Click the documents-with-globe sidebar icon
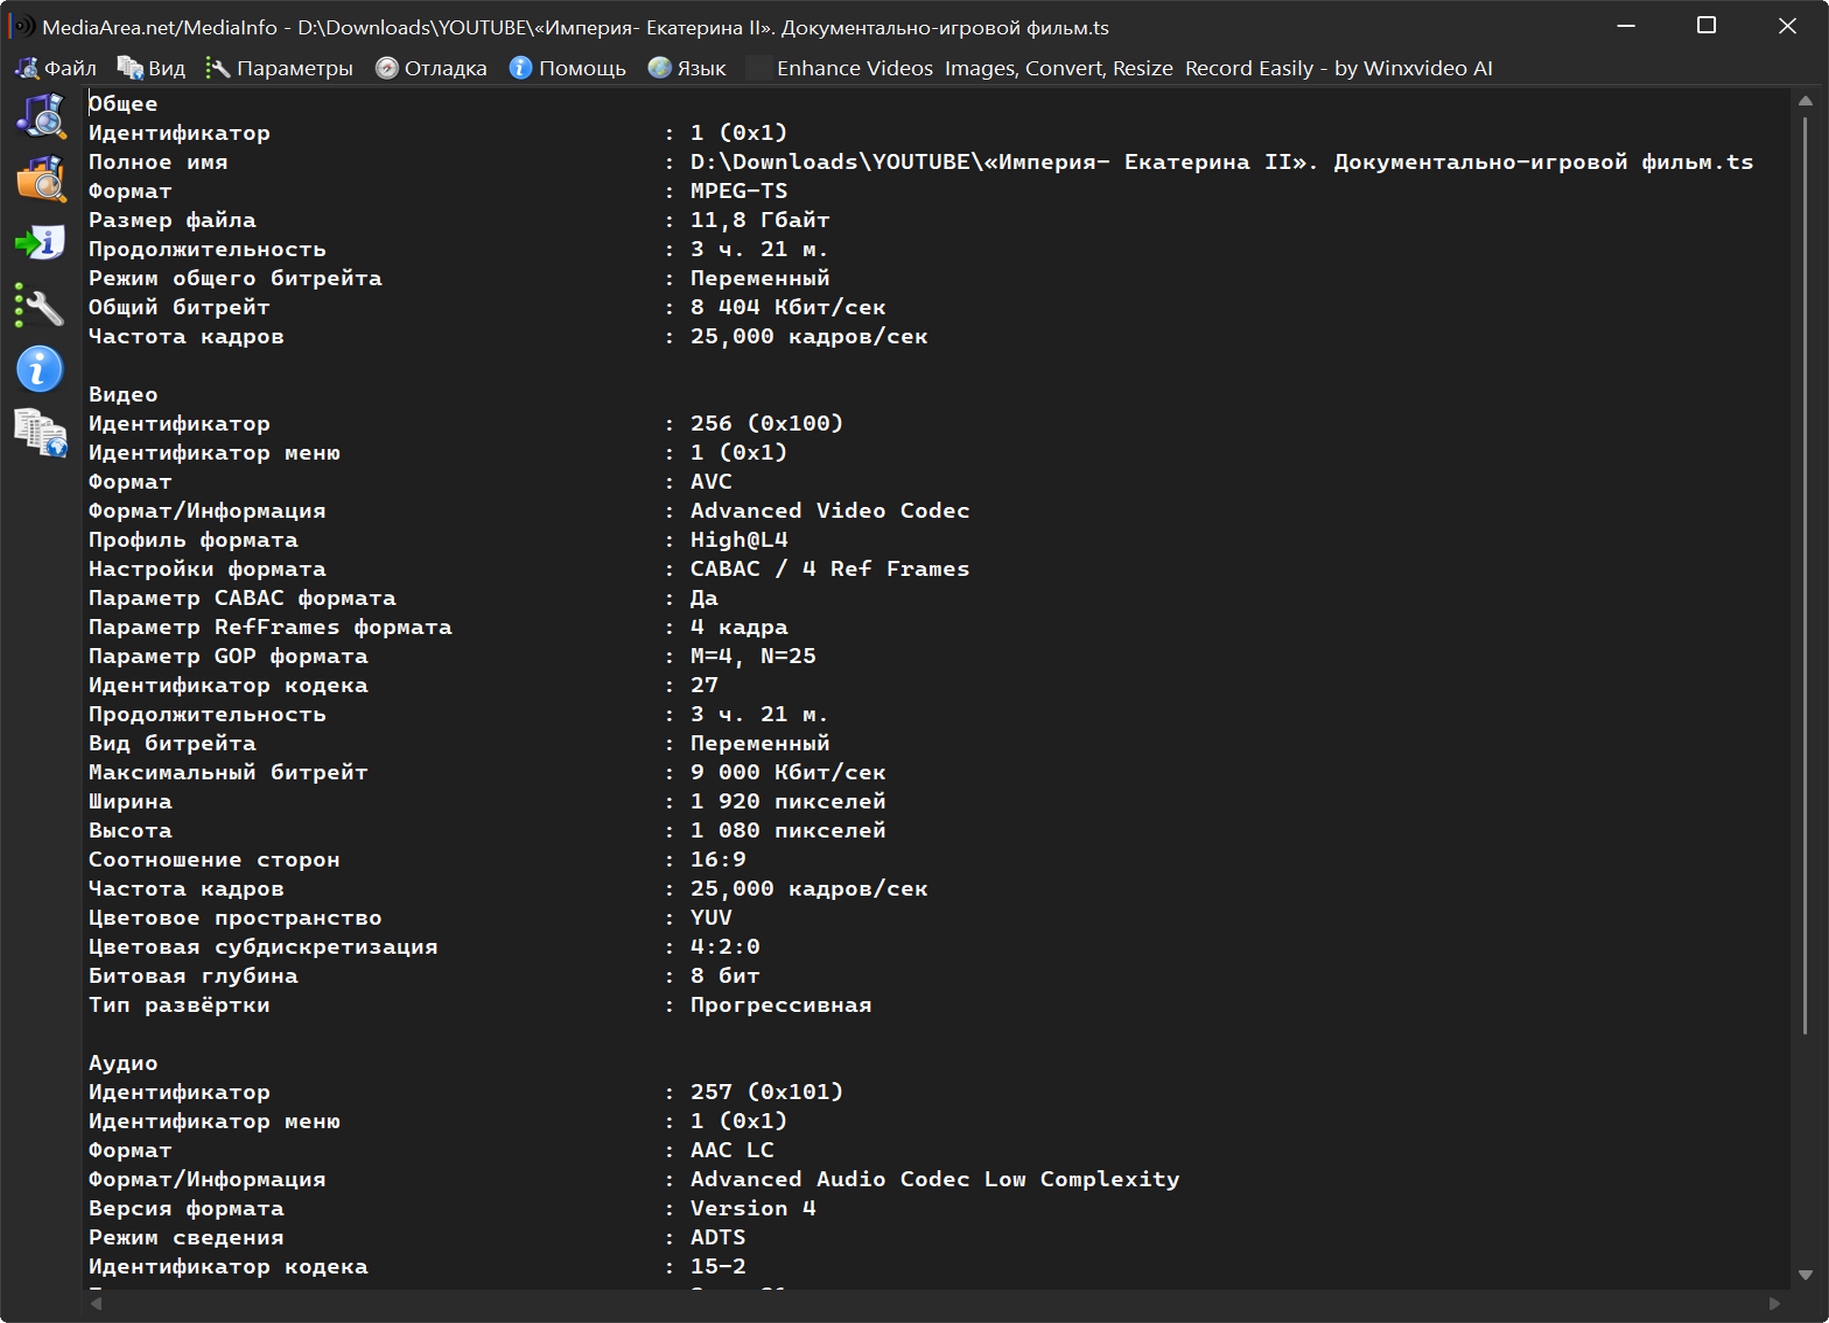Image resolution: width=1829 pixels, height=1323 pixels. click(40, 433)
